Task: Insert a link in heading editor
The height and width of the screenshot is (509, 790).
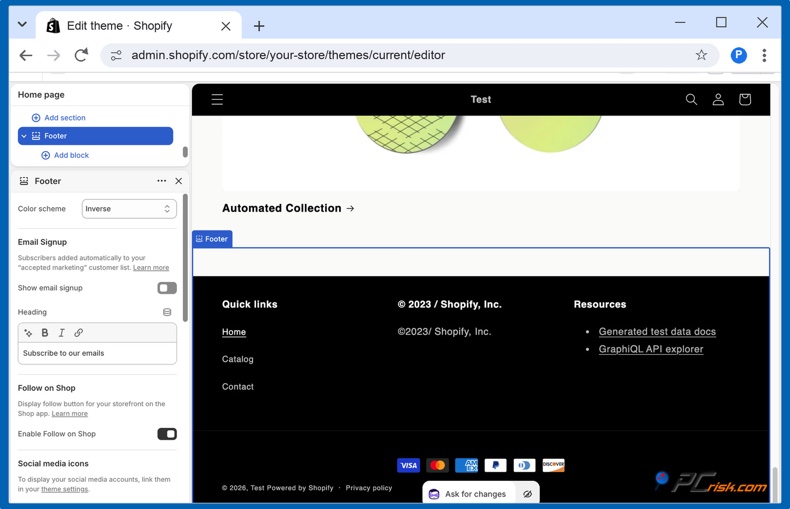Action: pyautogui.click(x=79, y=333)
